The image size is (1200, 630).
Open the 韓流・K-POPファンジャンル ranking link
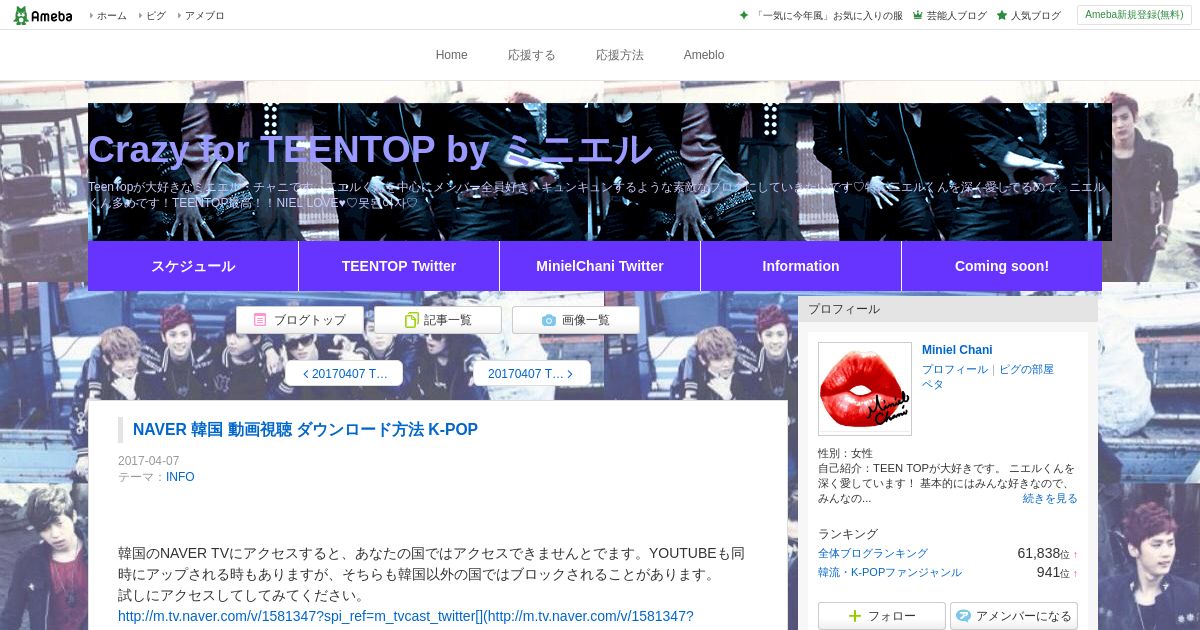coord(890,572)
